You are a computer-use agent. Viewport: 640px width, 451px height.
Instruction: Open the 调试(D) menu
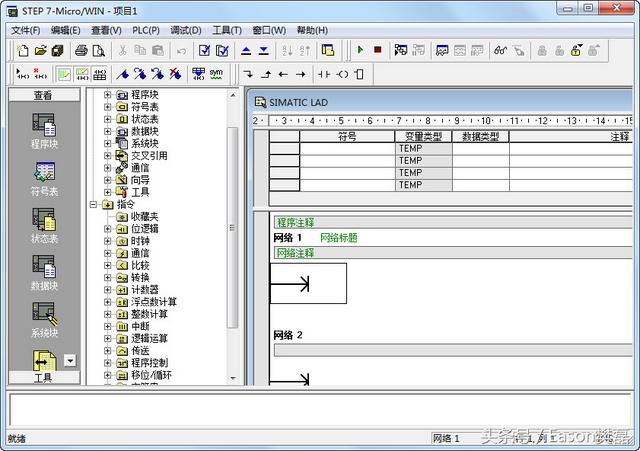pos(186,30)
